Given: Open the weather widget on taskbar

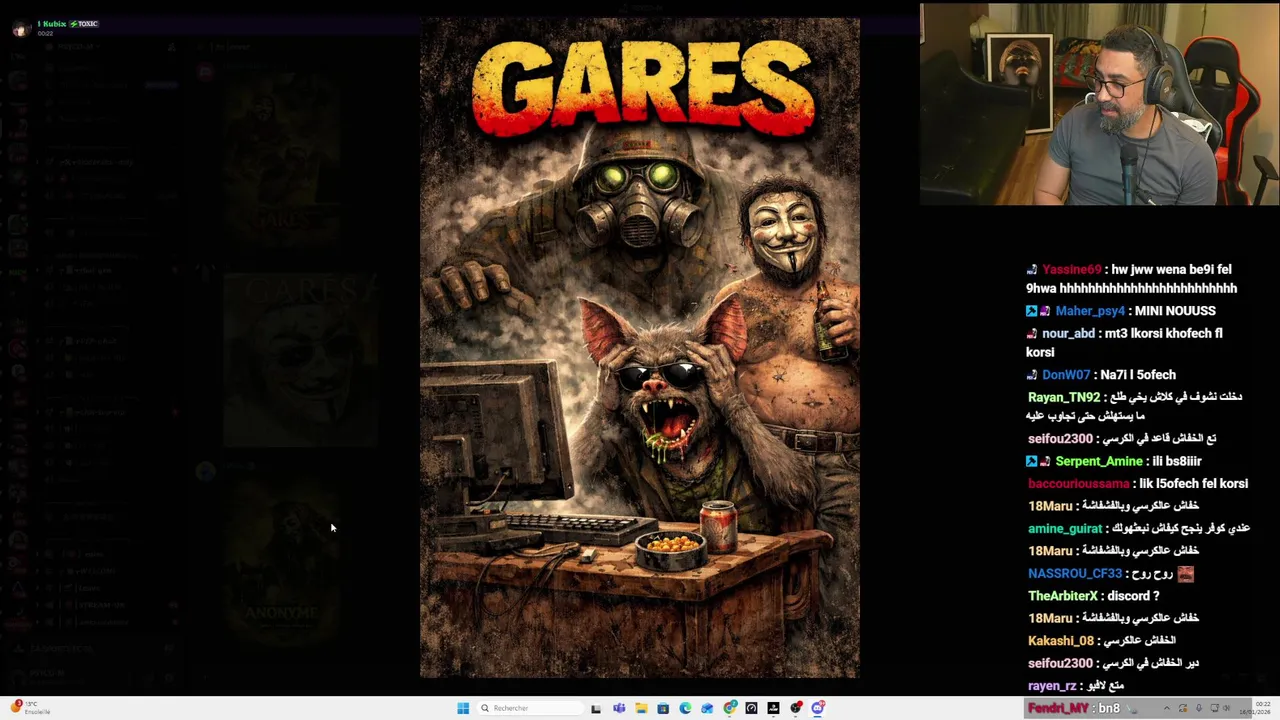Looking at the screenshot, I should click(x=30, y=708).
